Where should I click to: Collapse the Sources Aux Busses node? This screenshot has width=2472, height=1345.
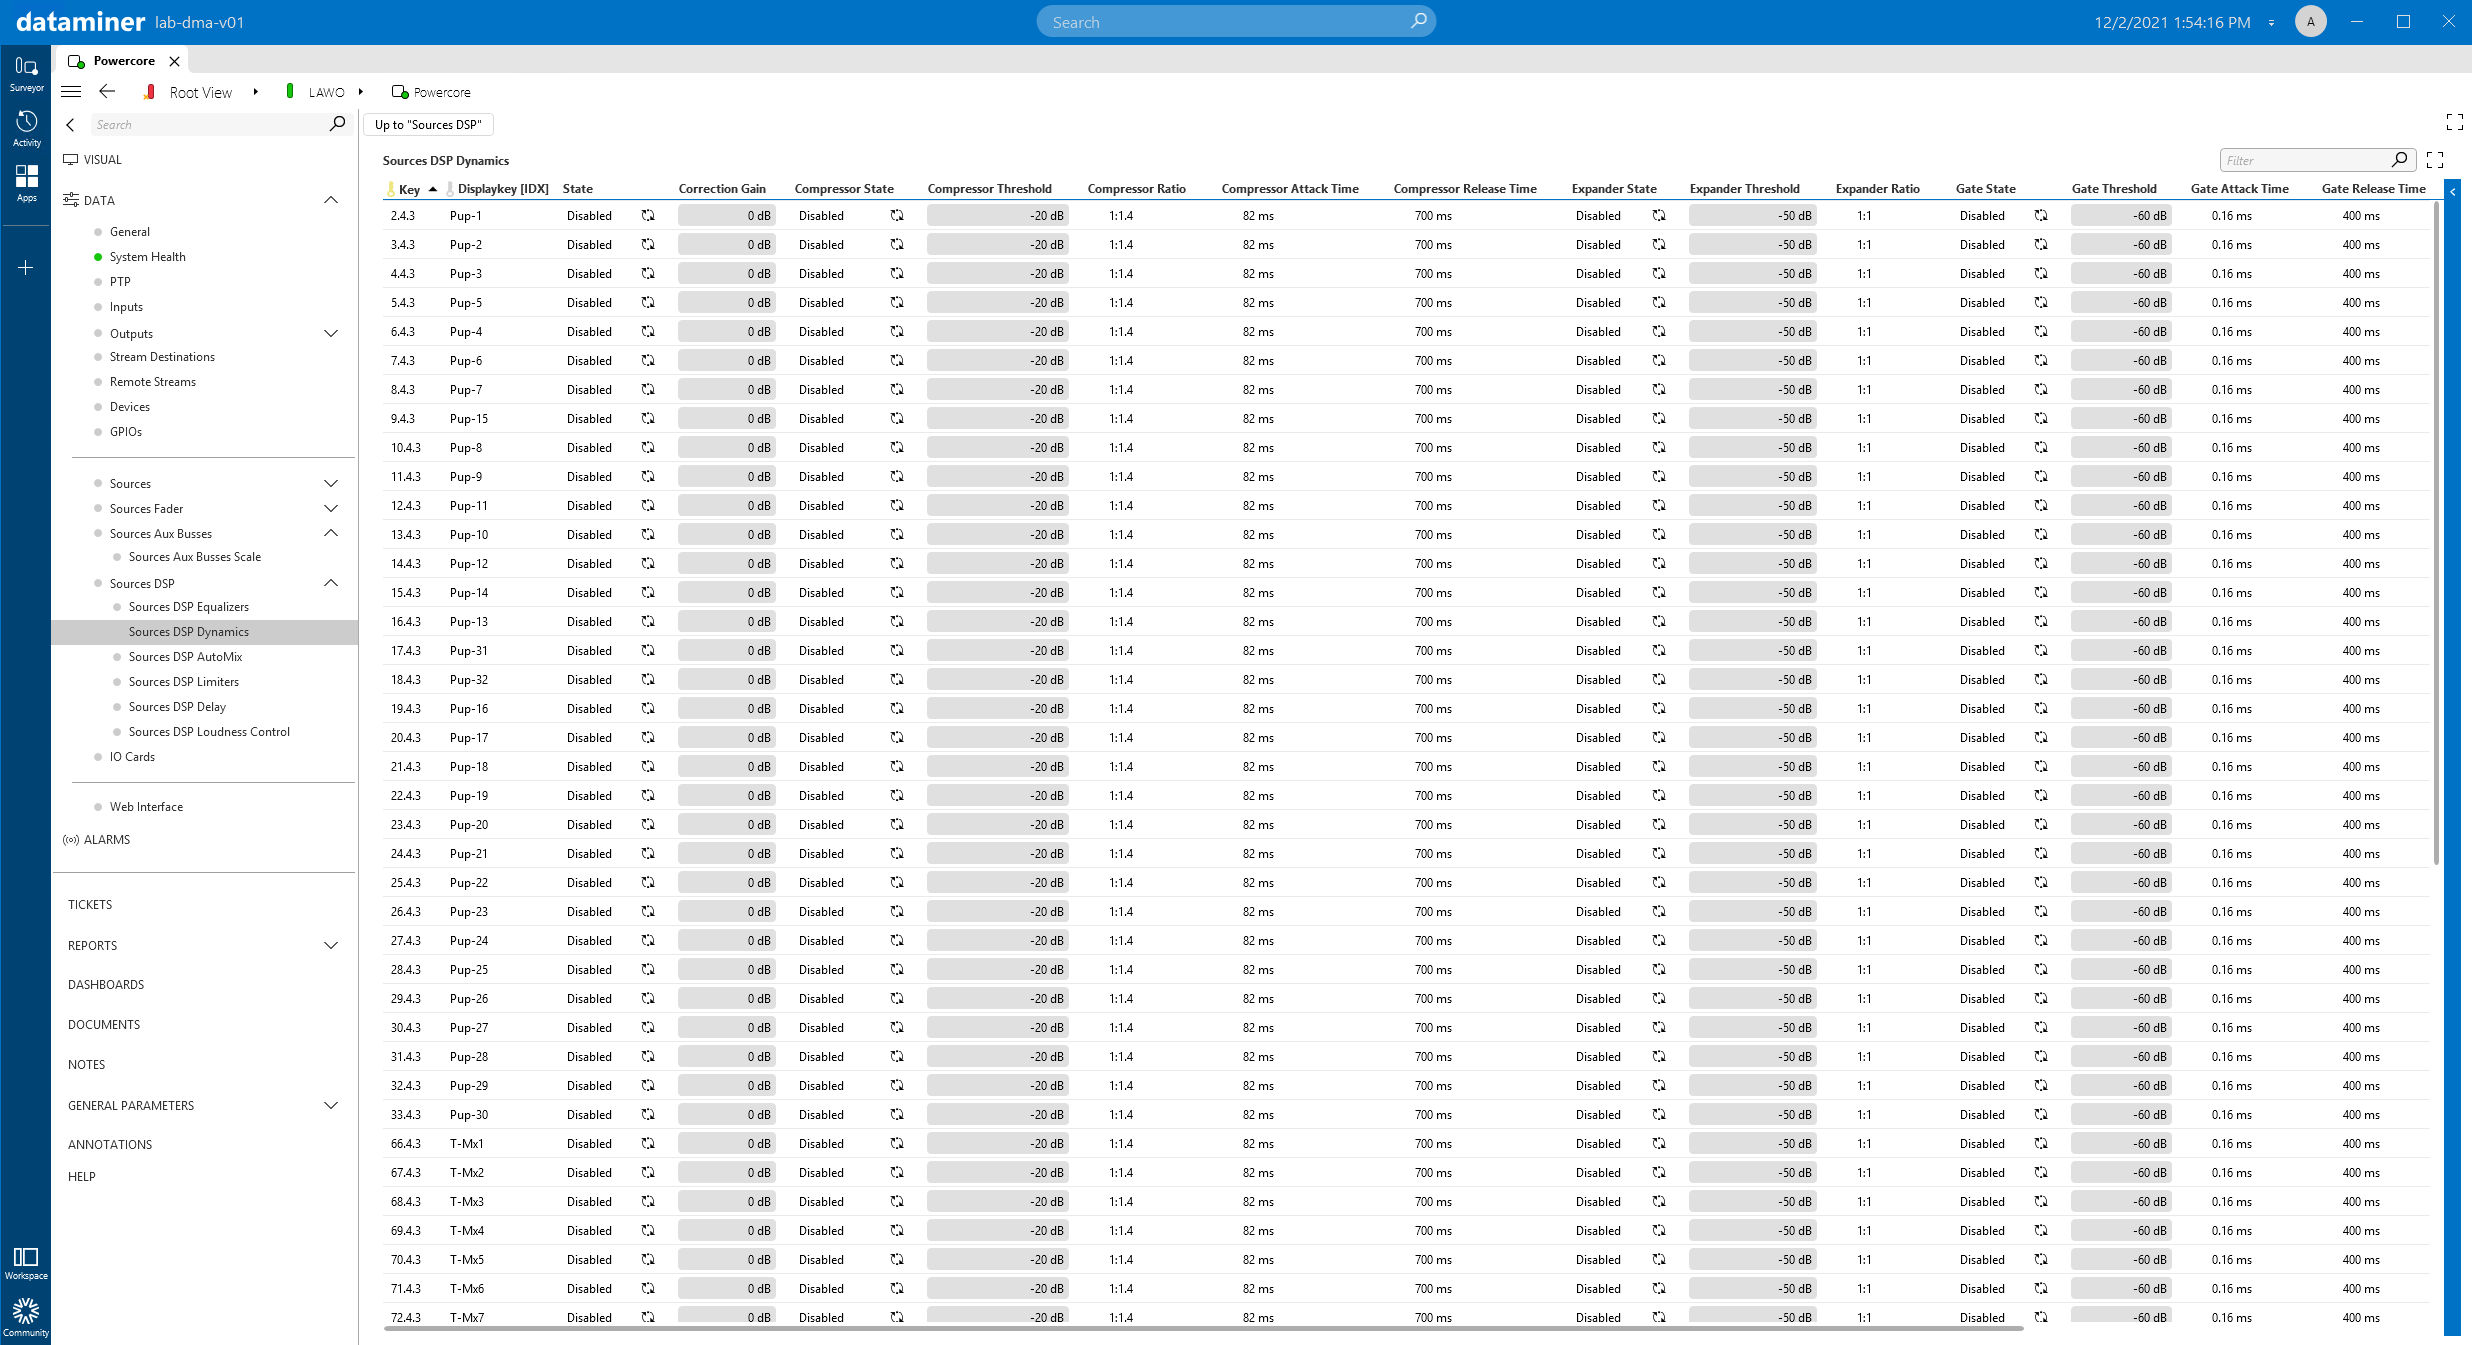tap(331, 533)
